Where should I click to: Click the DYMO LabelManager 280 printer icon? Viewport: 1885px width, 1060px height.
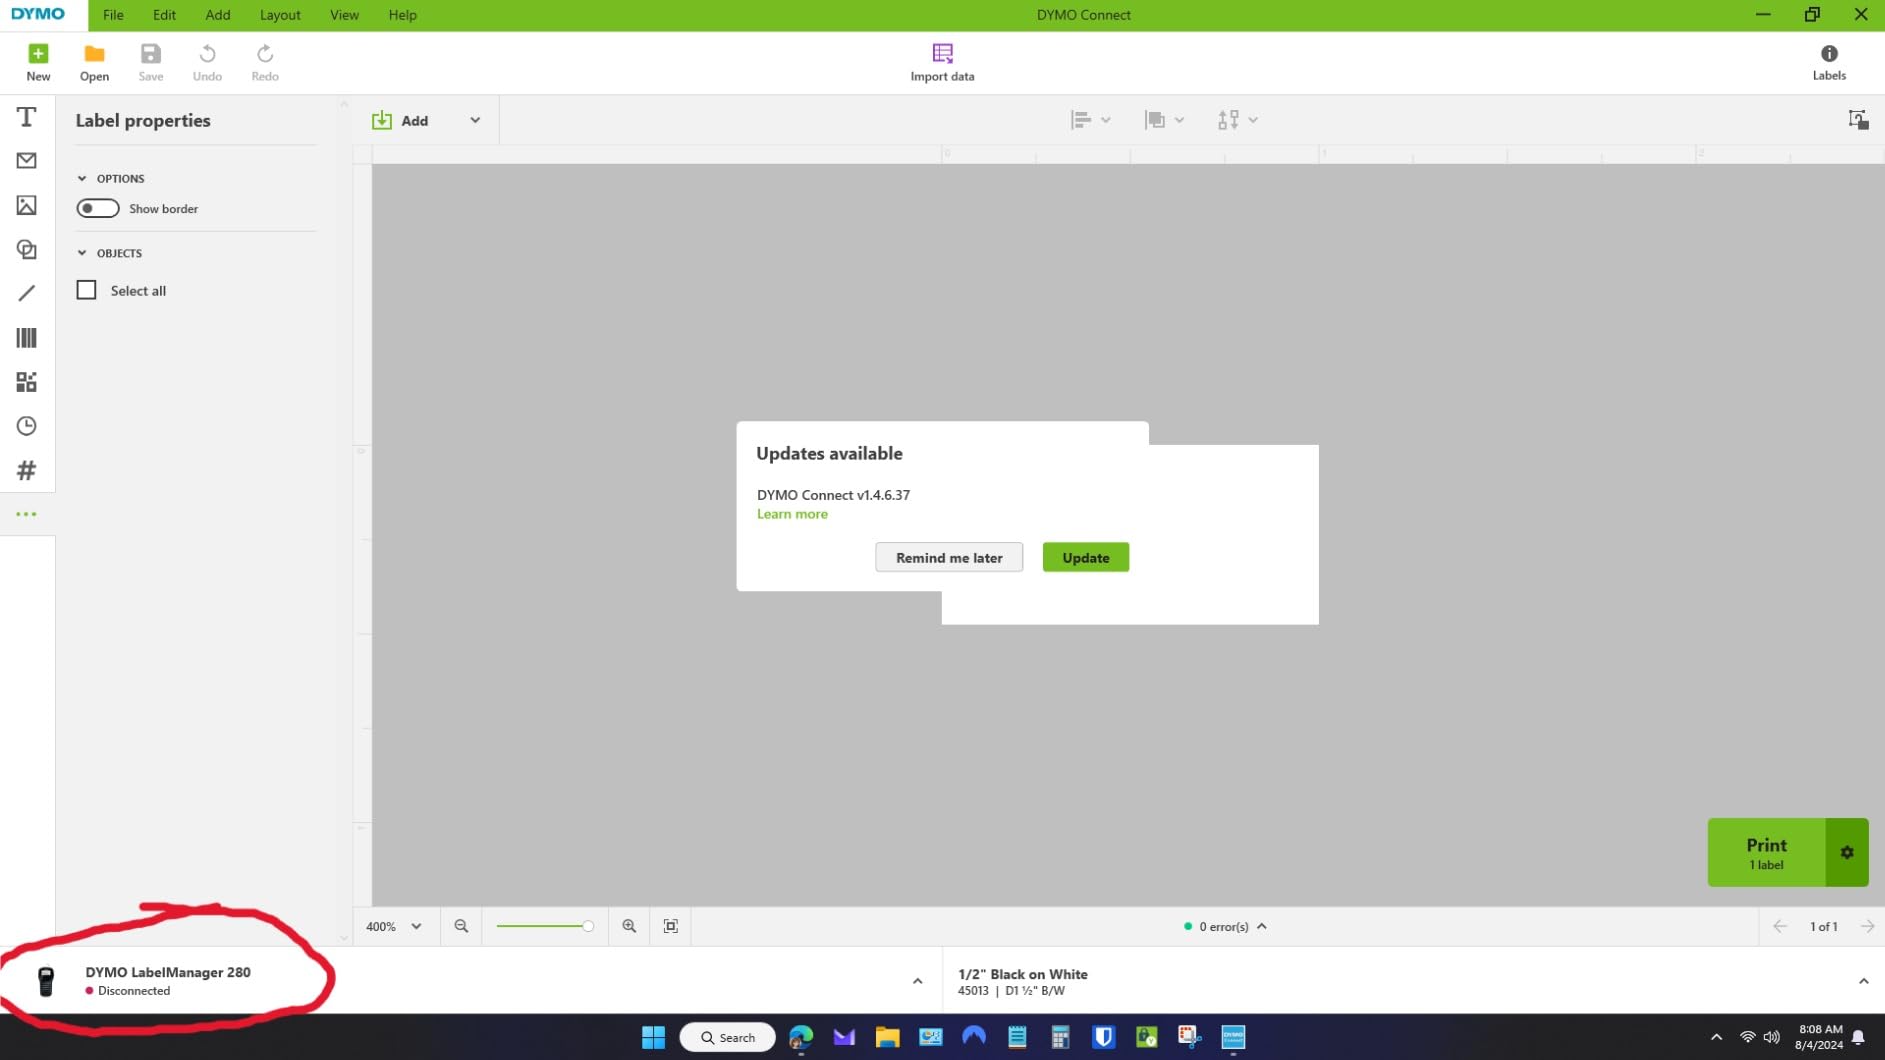(46, 981)
